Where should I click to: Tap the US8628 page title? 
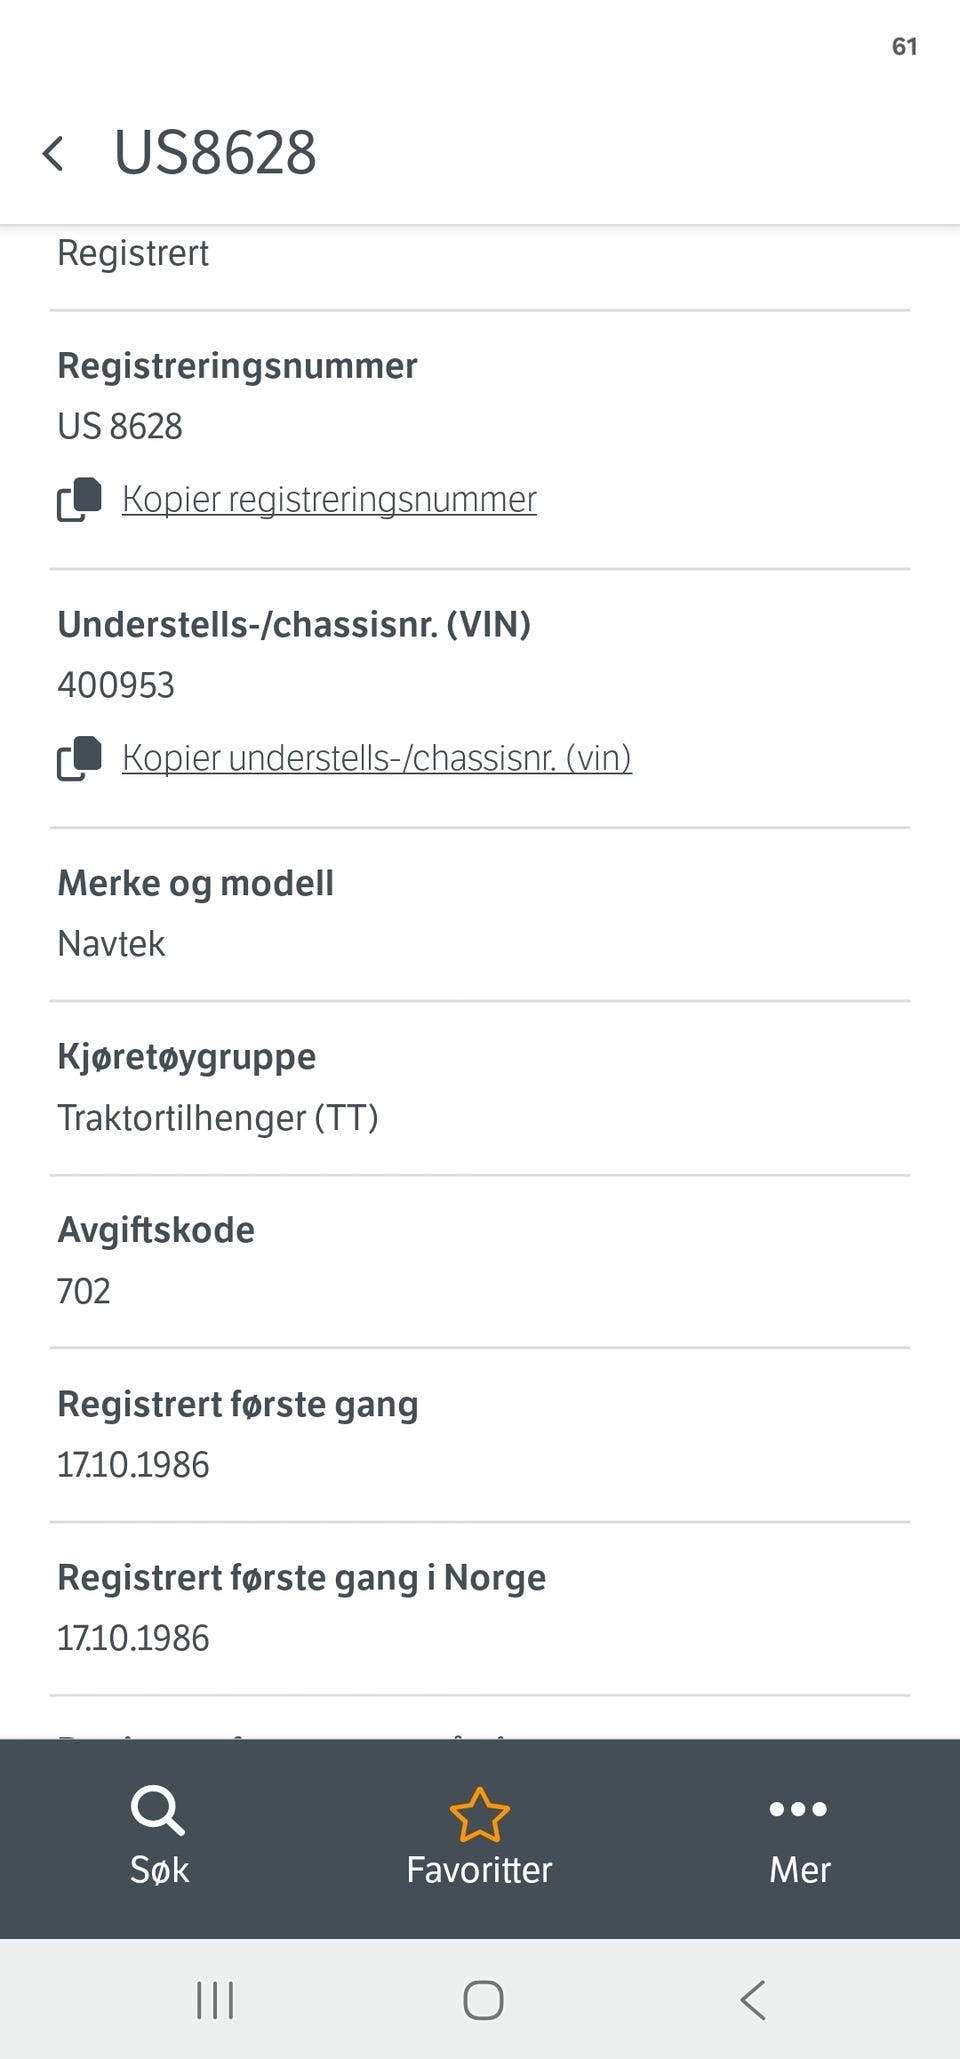point(215,153)
